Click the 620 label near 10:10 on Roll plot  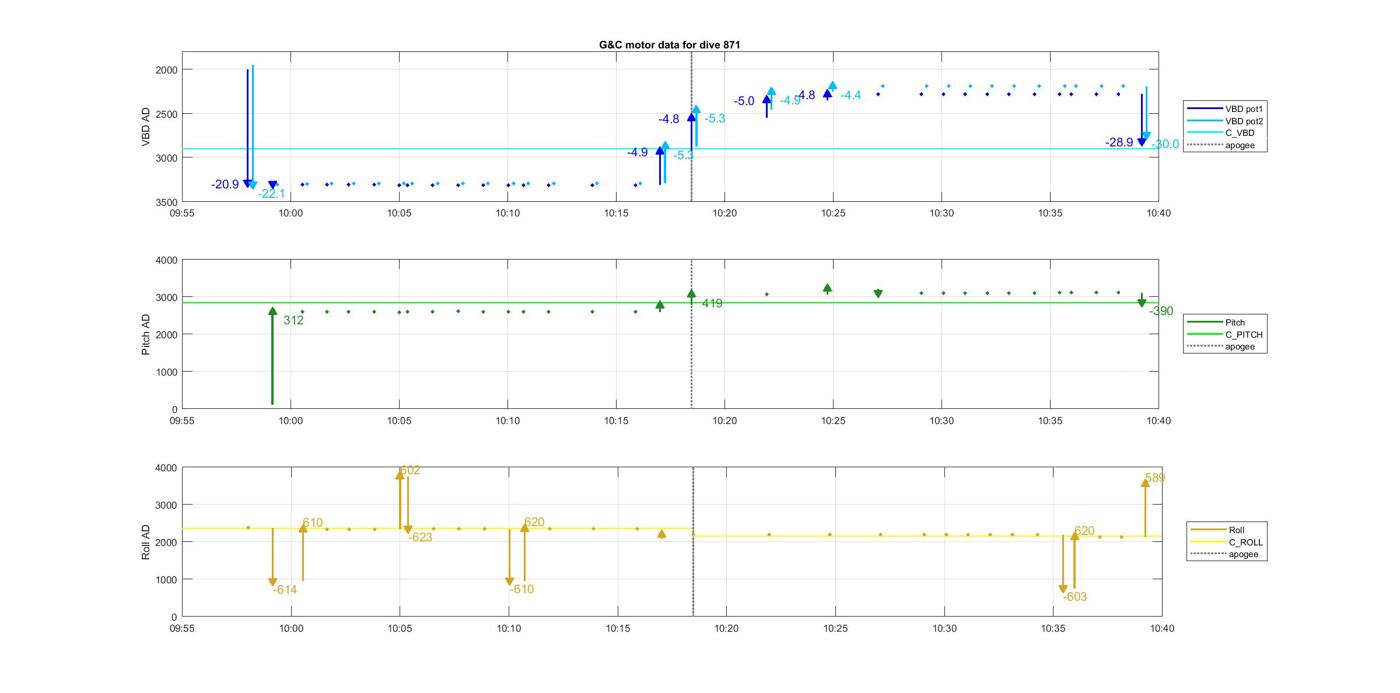tap(534, 522)
